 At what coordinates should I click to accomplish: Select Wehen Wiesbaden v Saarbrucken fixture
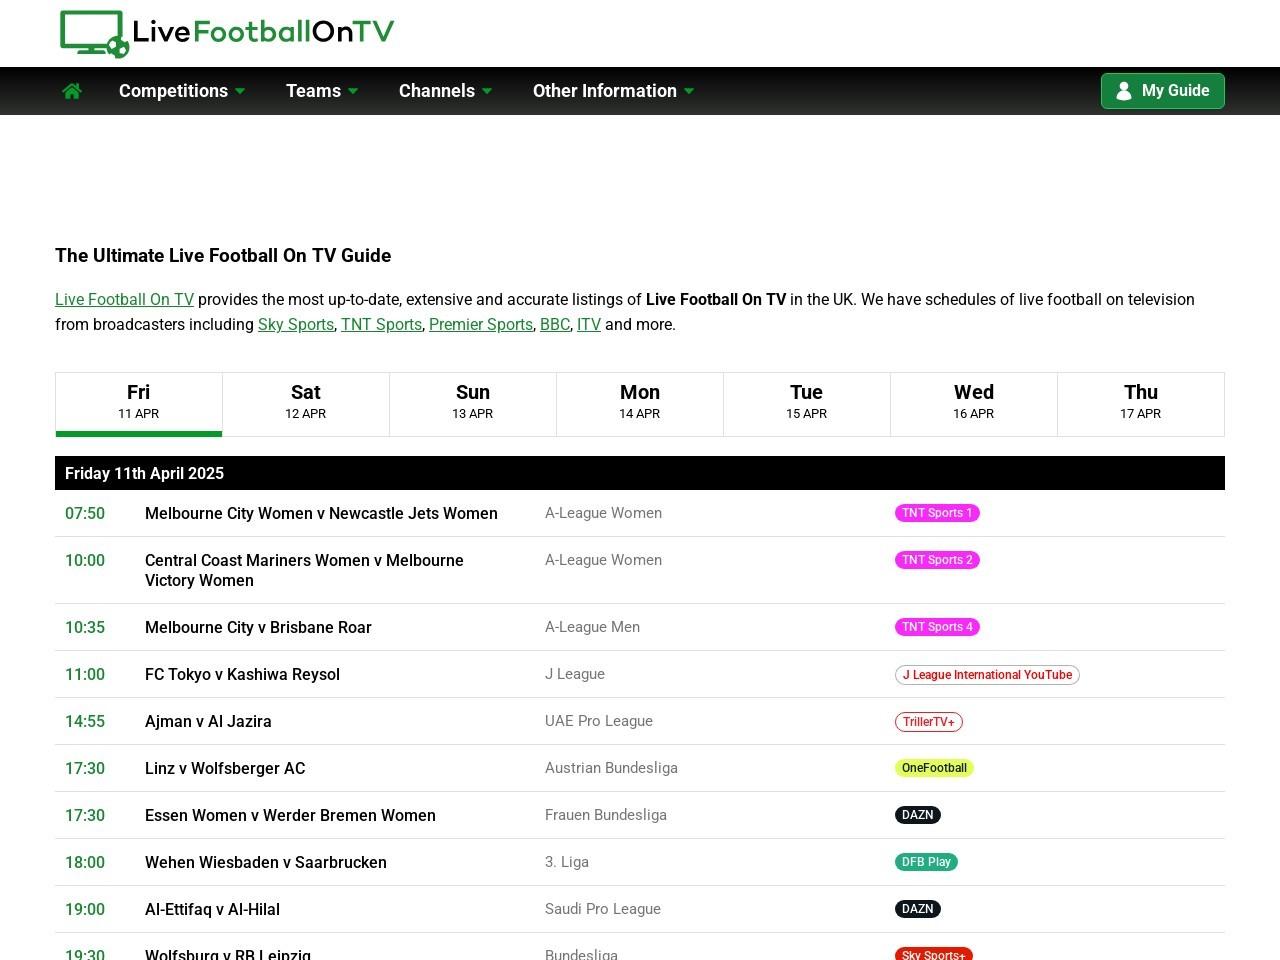[266, 862]
